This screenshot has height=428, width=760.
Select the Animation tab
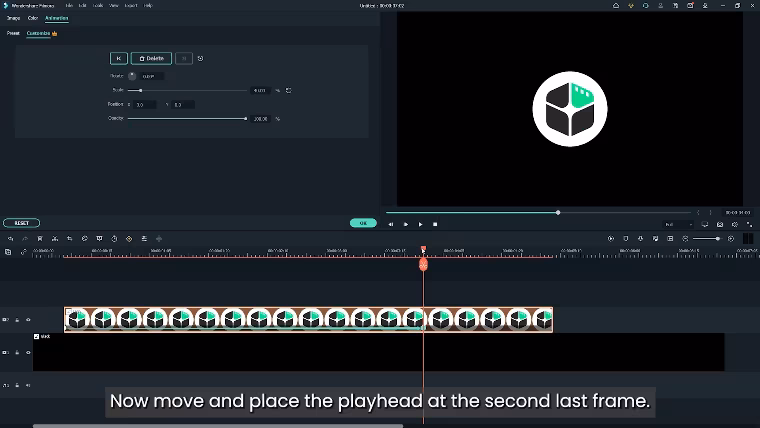57,18
